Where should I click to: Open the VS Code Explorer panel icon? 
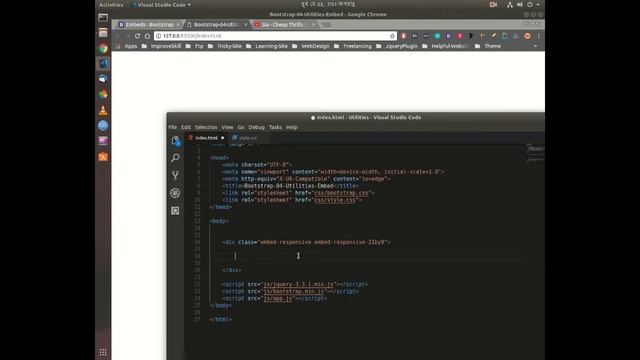click(176, 141)
